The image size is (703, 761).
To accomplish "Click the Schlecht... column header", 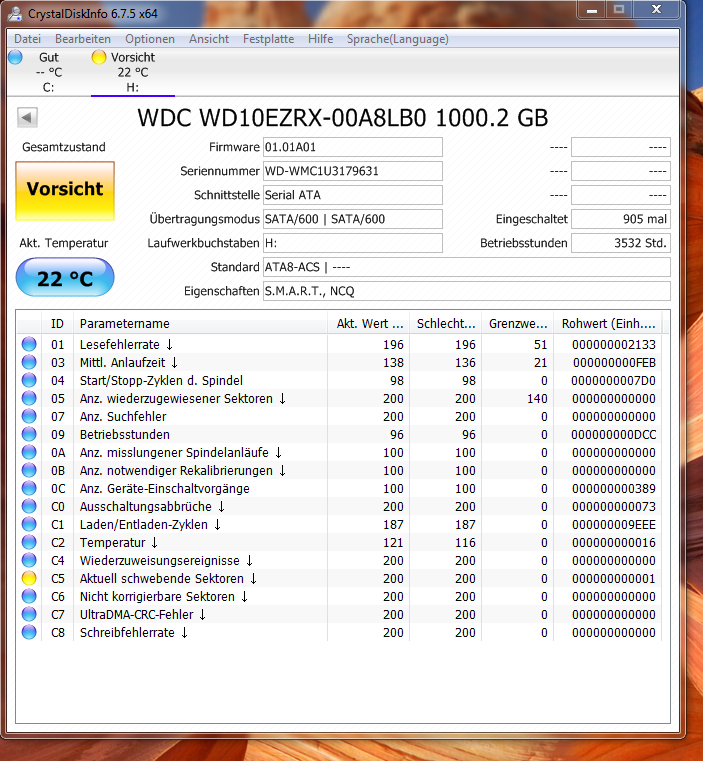I will pyautogui.click(x=445, y=324).
